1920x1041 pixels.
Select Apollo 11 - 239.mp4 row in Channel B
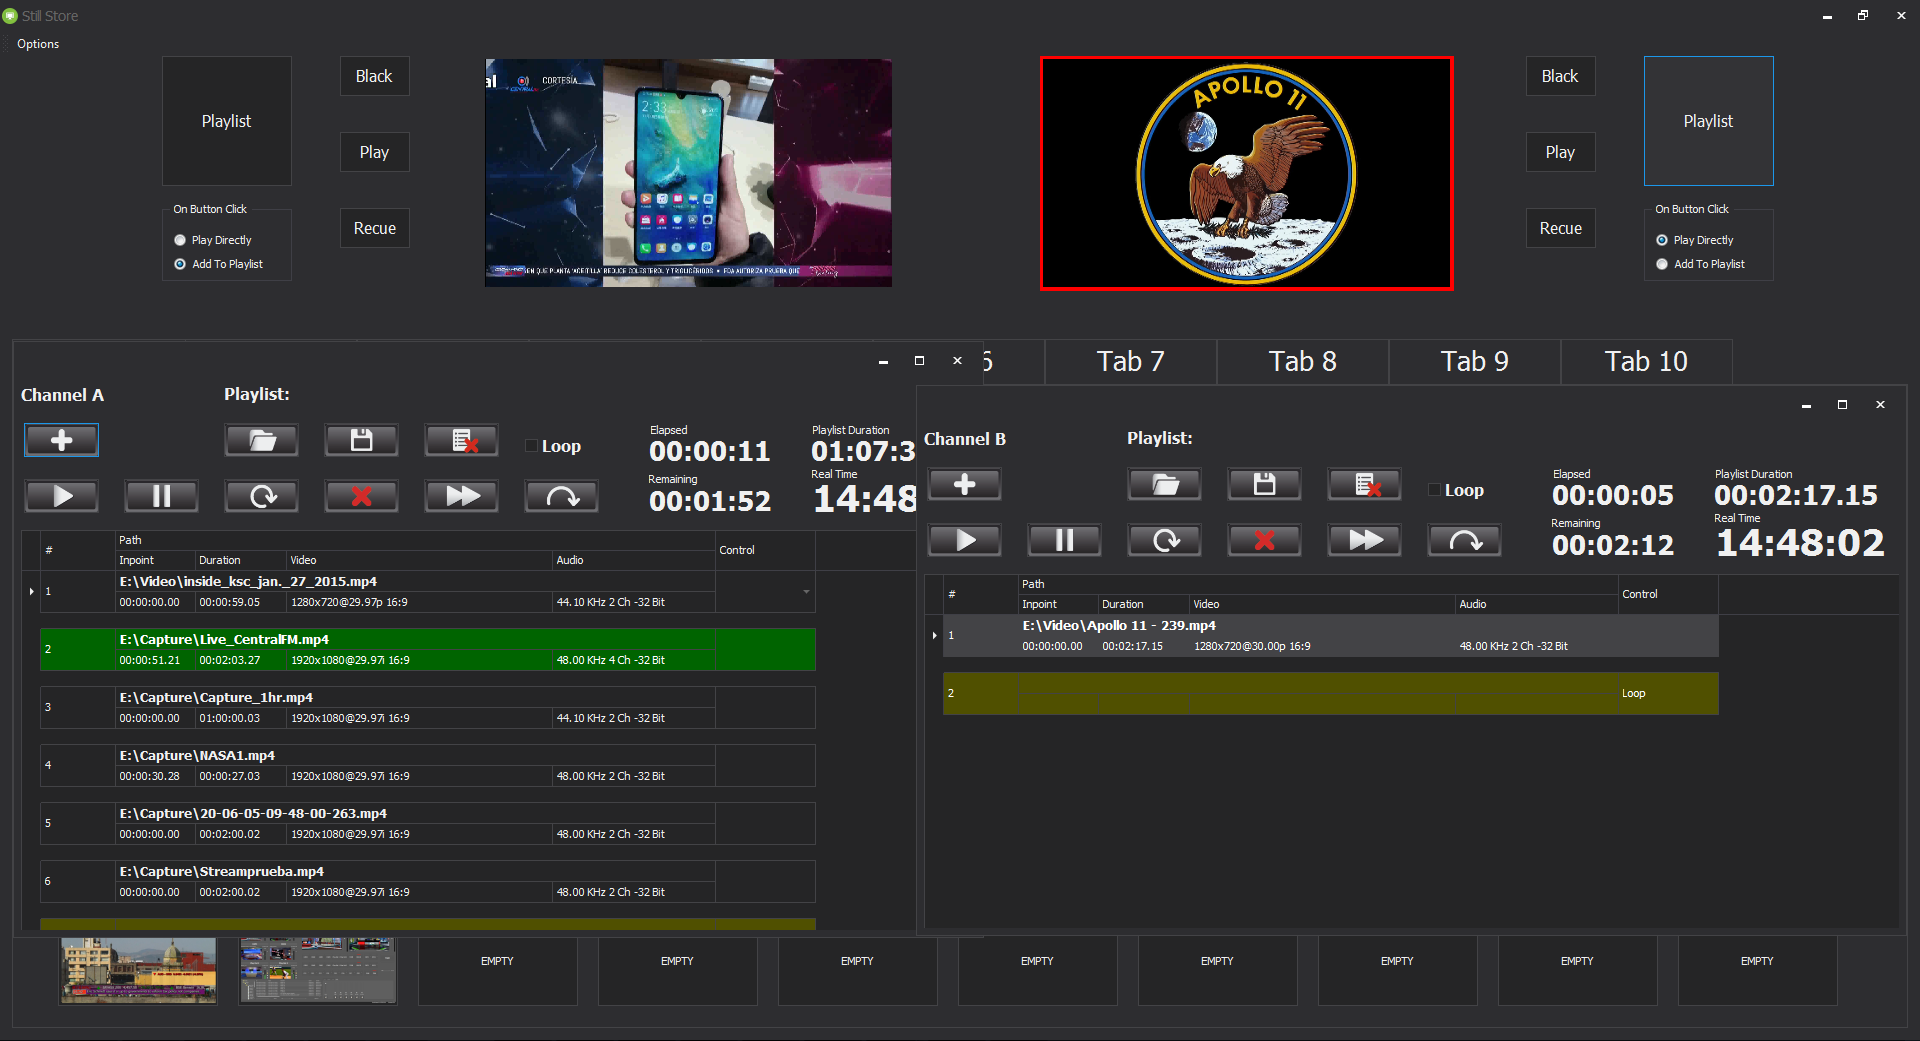(x=1331, y=635)
